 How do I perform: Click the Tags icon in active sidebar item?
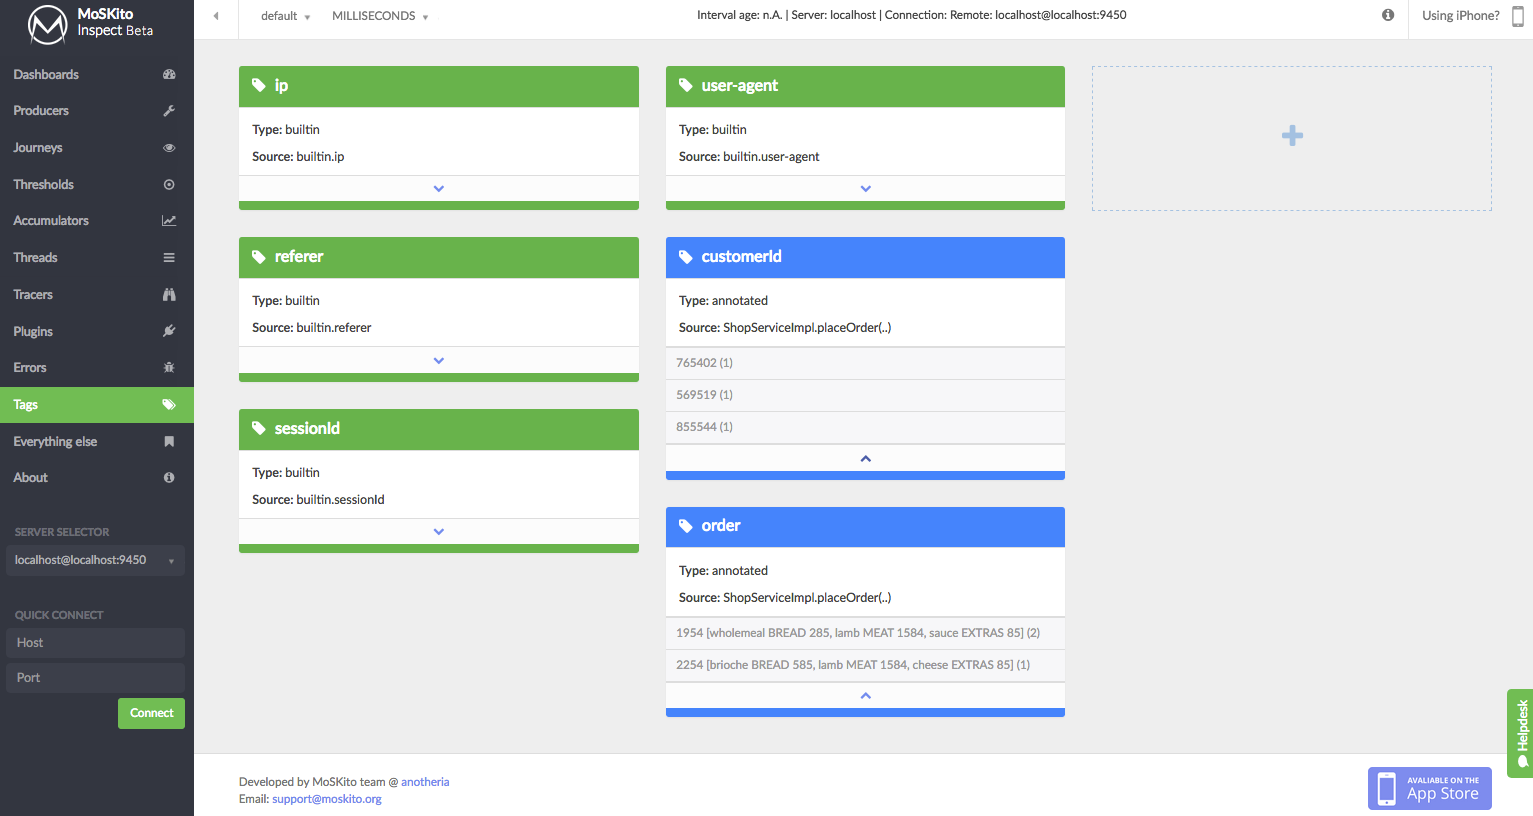pyautogui.click(x=169, y=405)
